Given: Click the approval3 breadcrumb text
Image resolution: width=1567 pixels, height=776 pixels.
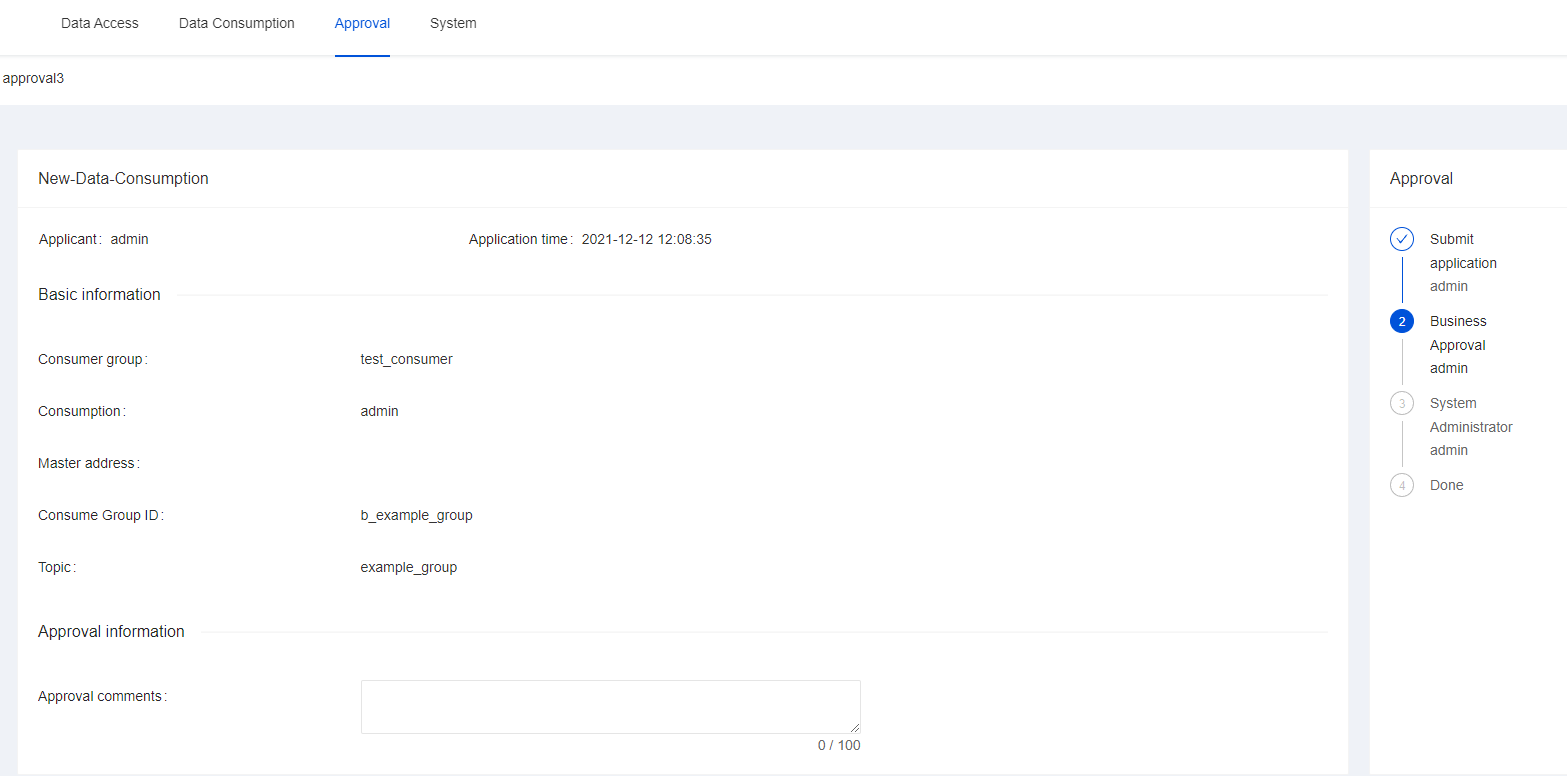Looking at the screenshot, I should click(34, 78).
